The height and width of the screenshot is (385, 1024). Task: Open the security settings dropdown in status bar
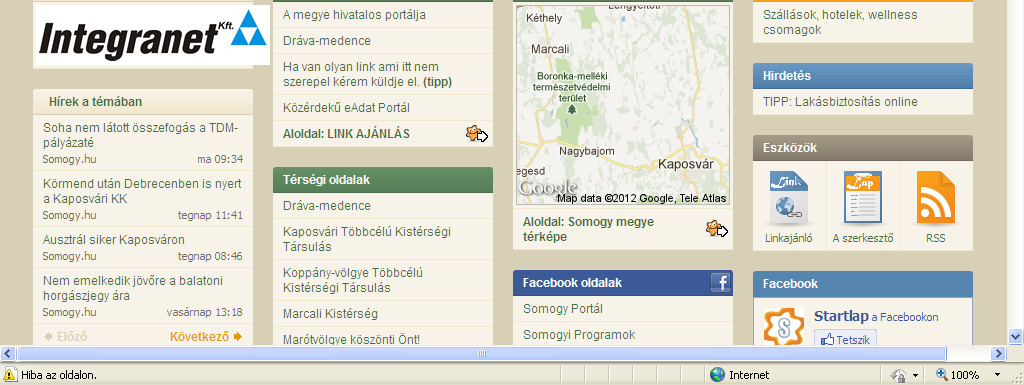coord(916,375)
